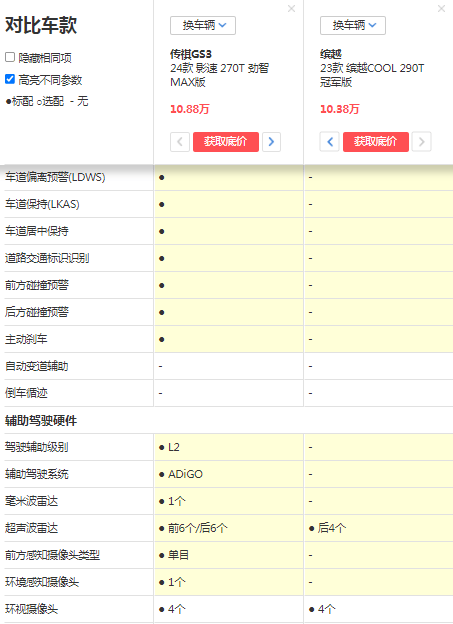Click the 车道保持(LKAS) row label

(42, 204)
